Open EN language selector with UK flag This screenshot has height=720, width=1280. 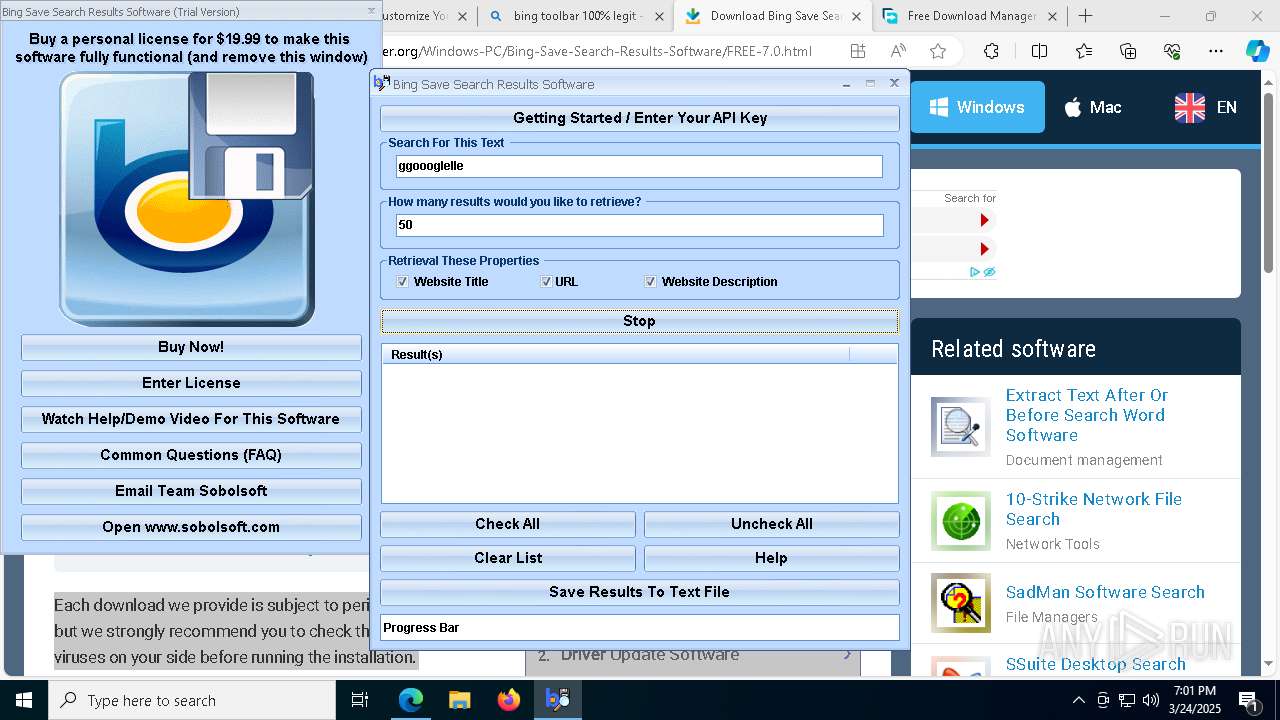click(x=1206, y=107)
